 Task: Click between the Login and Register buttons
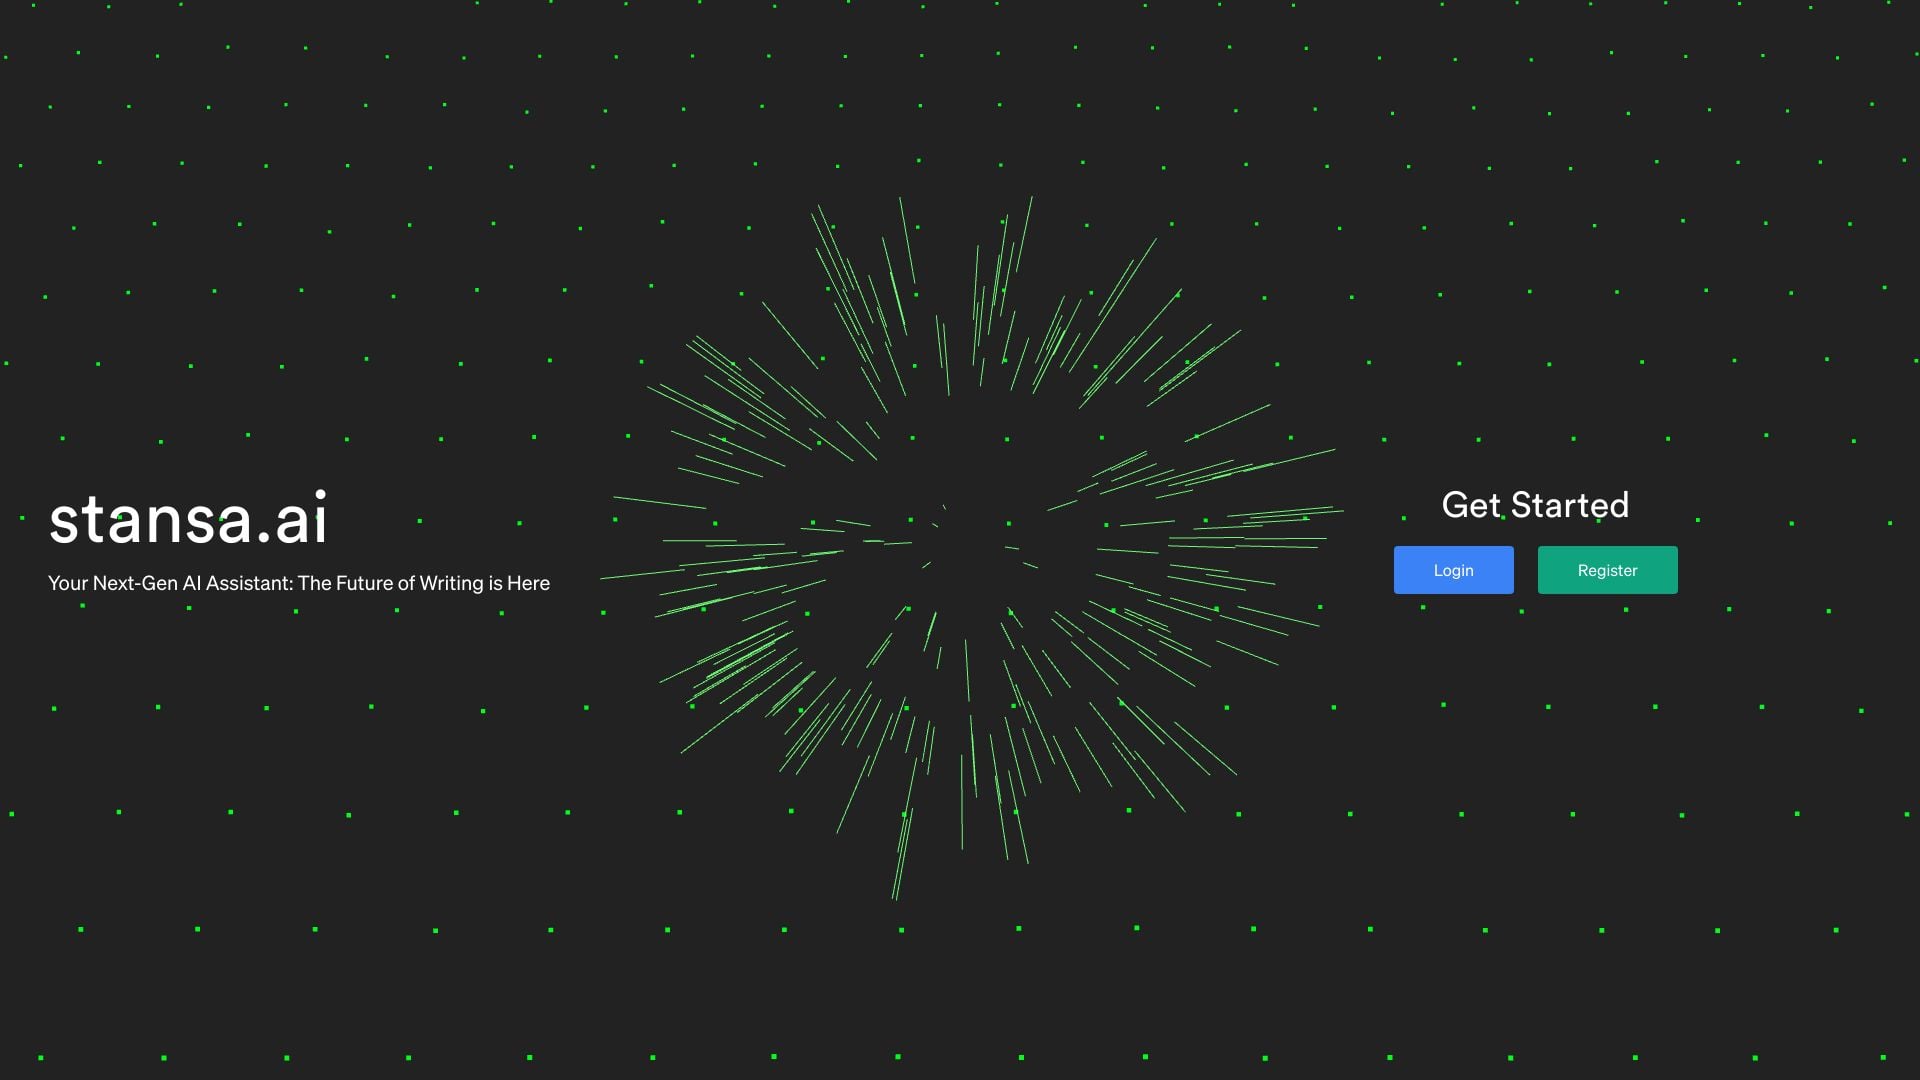tap(1527, 570)
